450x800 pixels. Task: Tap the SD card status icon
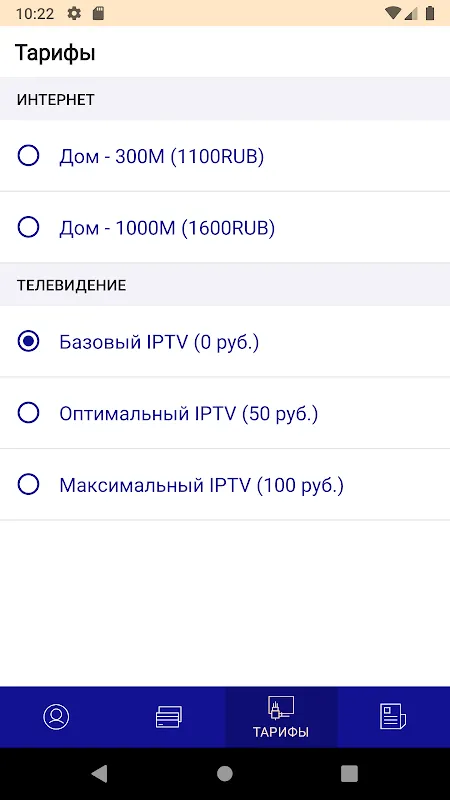98,14
